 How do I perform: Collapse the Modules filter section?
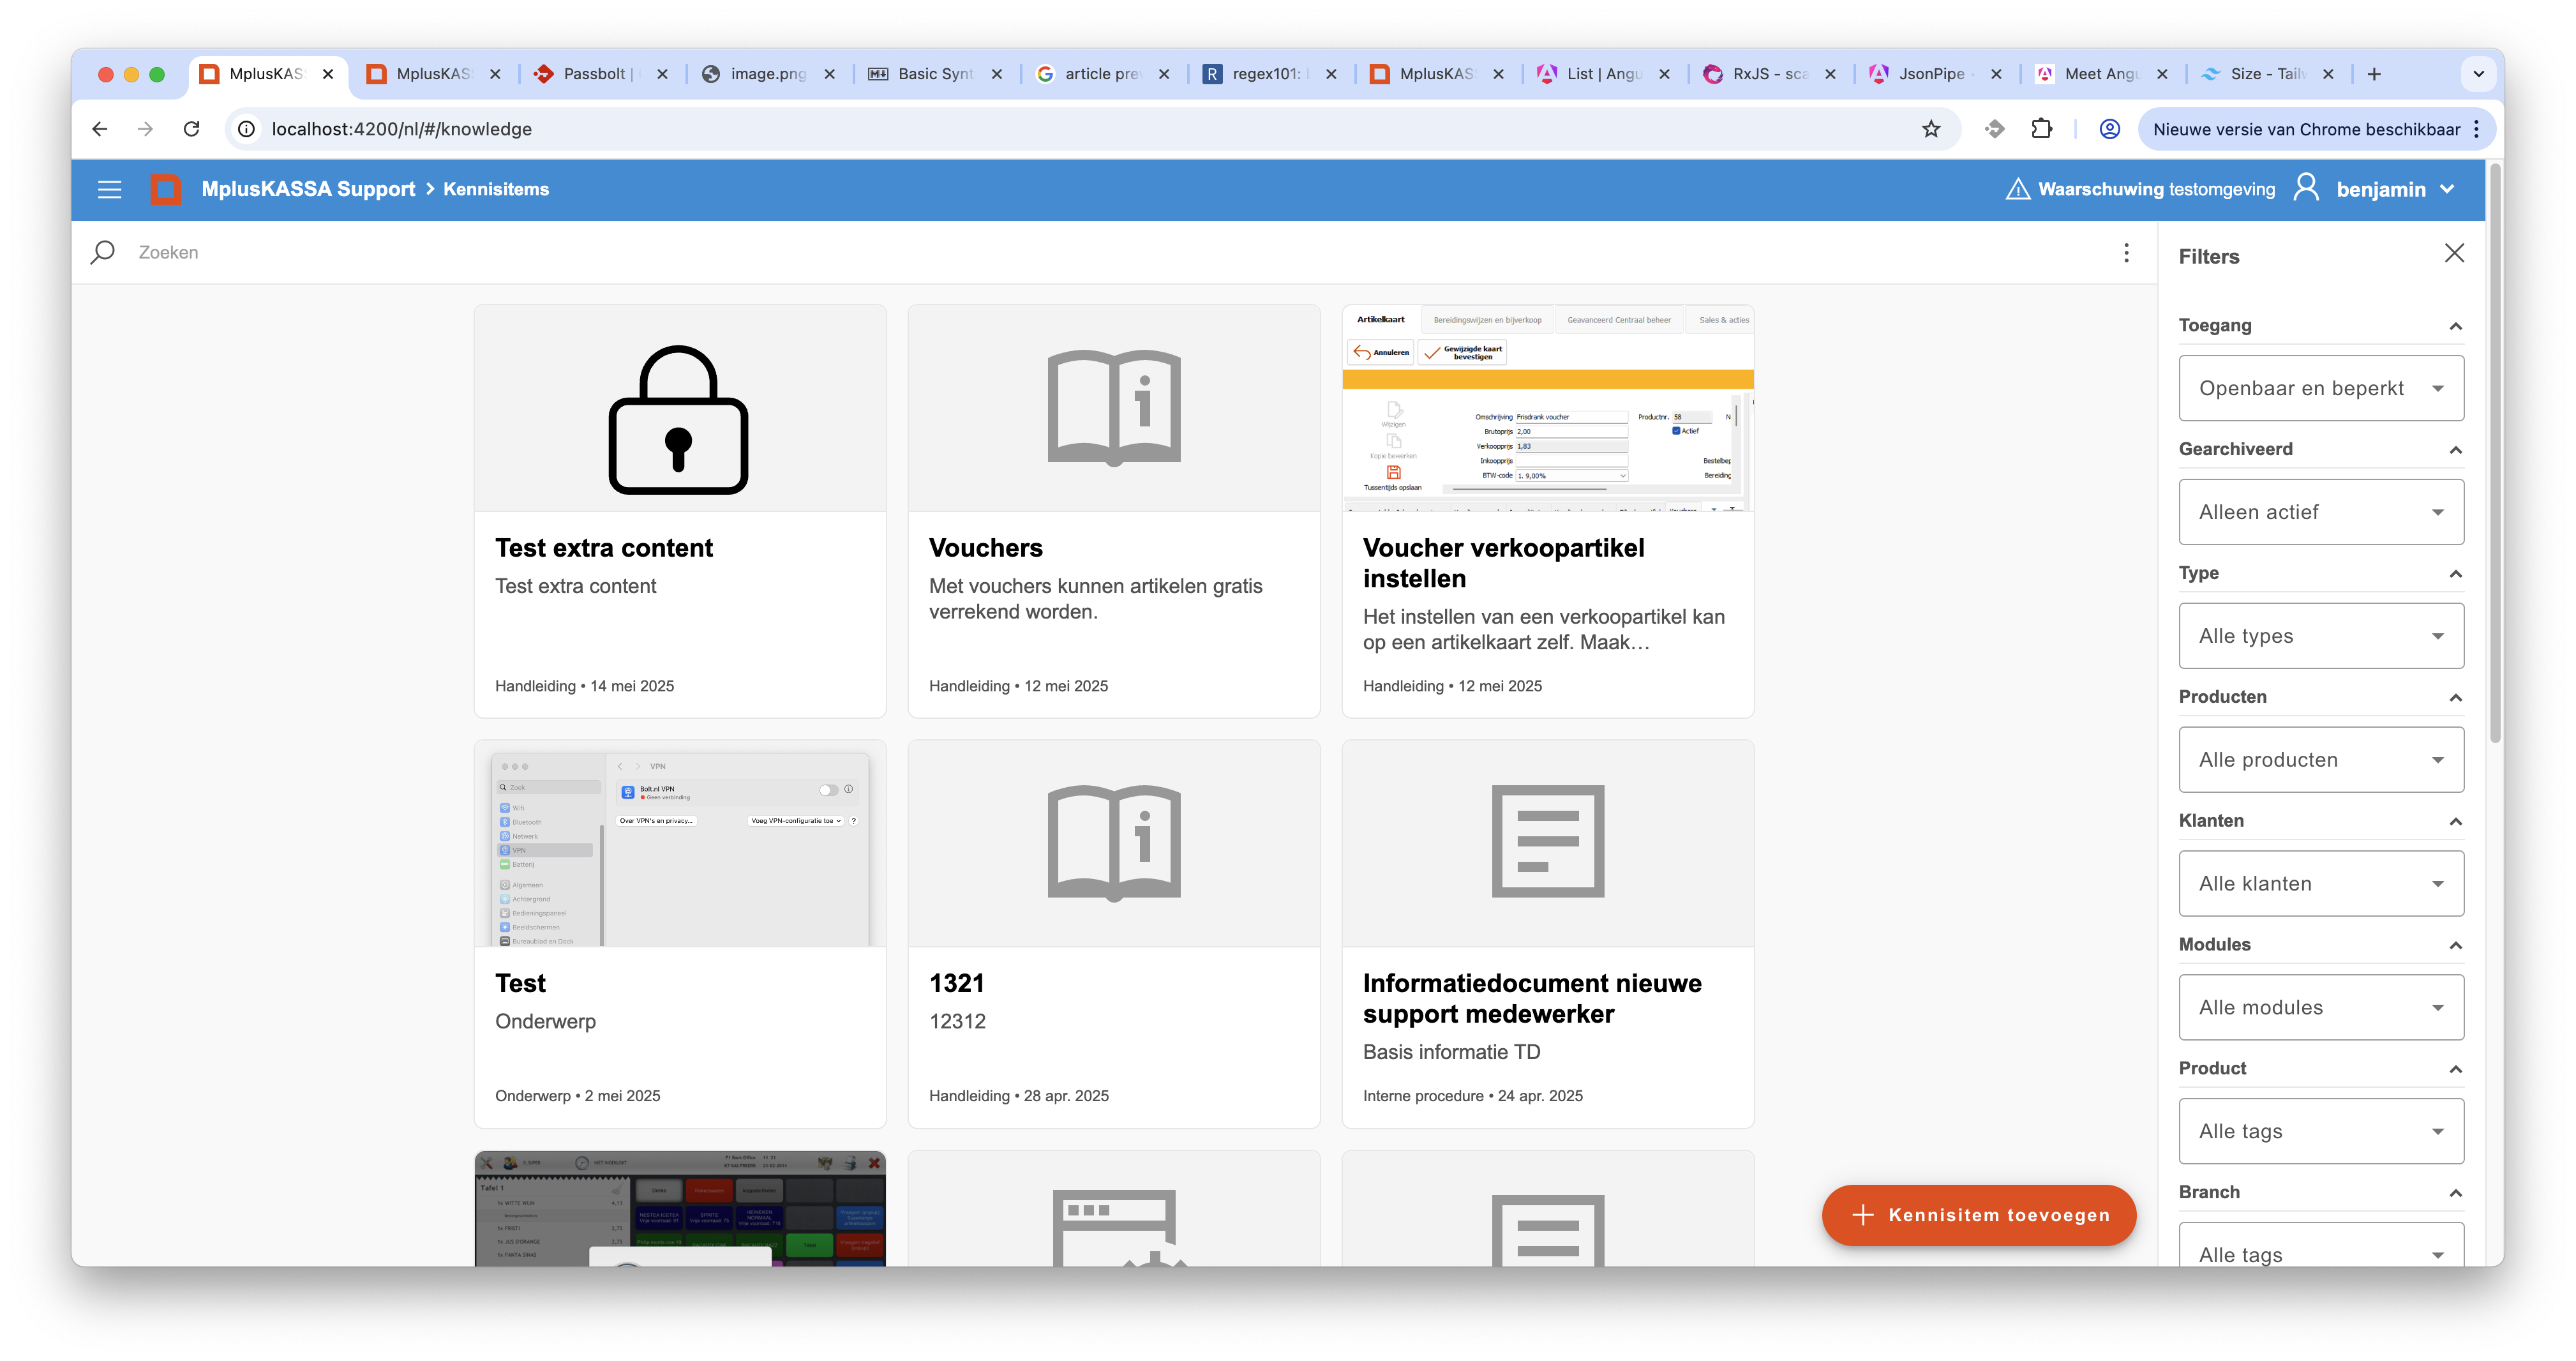2455,946
